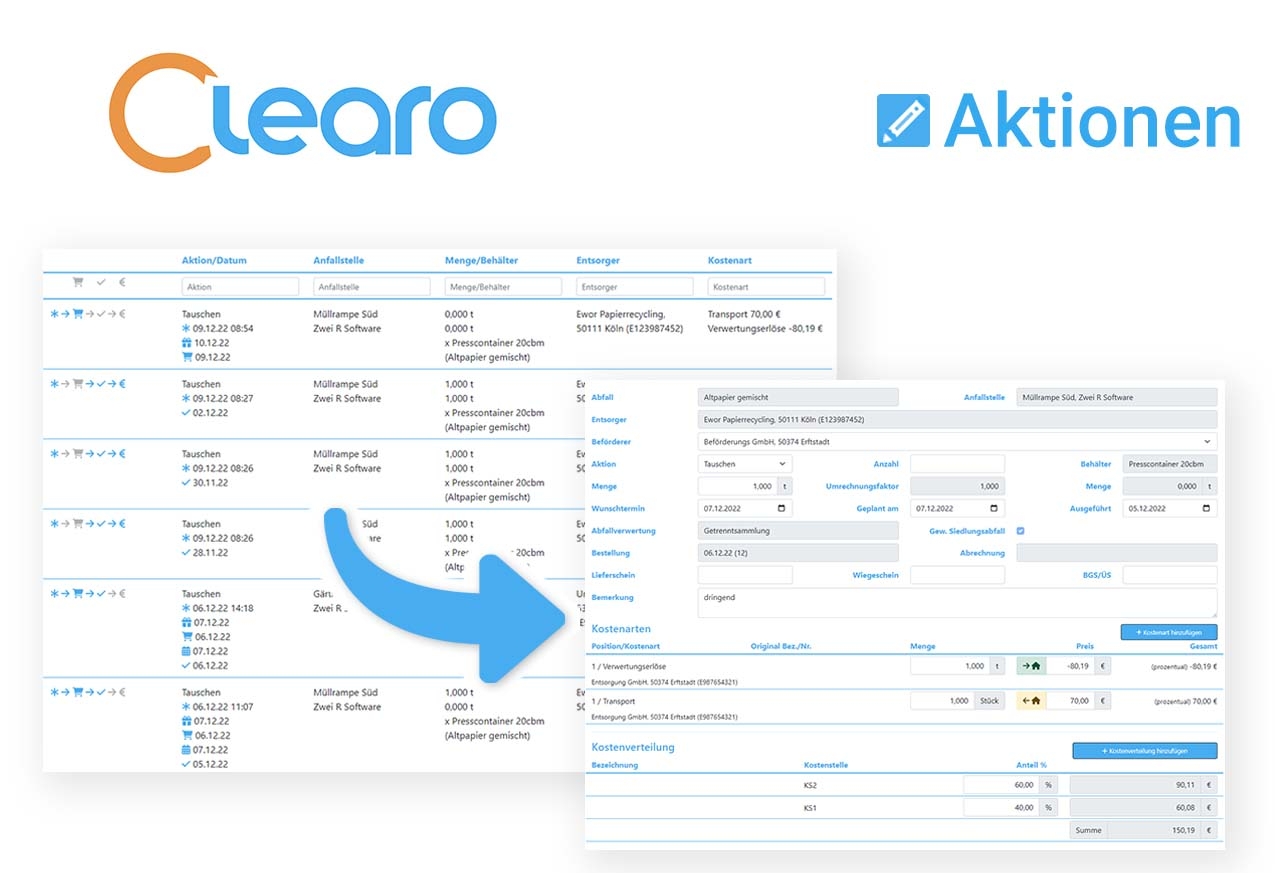Screen dimensions: 1275x873
Task: Toggle the Gew. Siedlungsabfall checkbox
Action: coord(1021,531)
